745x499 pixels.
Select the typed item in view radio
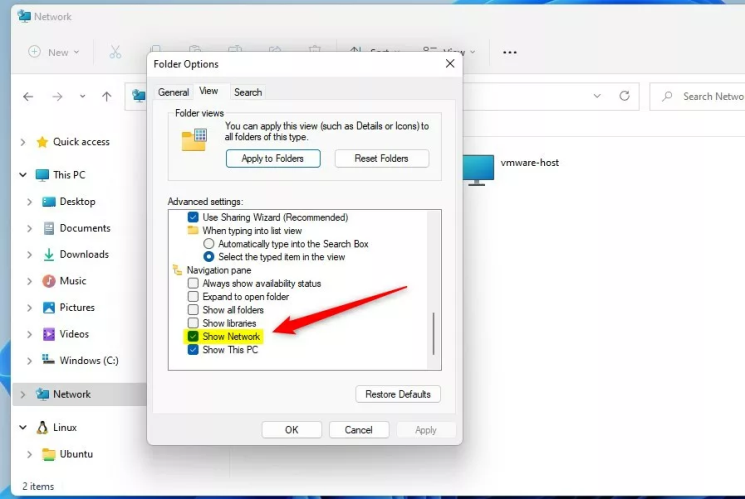(x=209, y=257)
